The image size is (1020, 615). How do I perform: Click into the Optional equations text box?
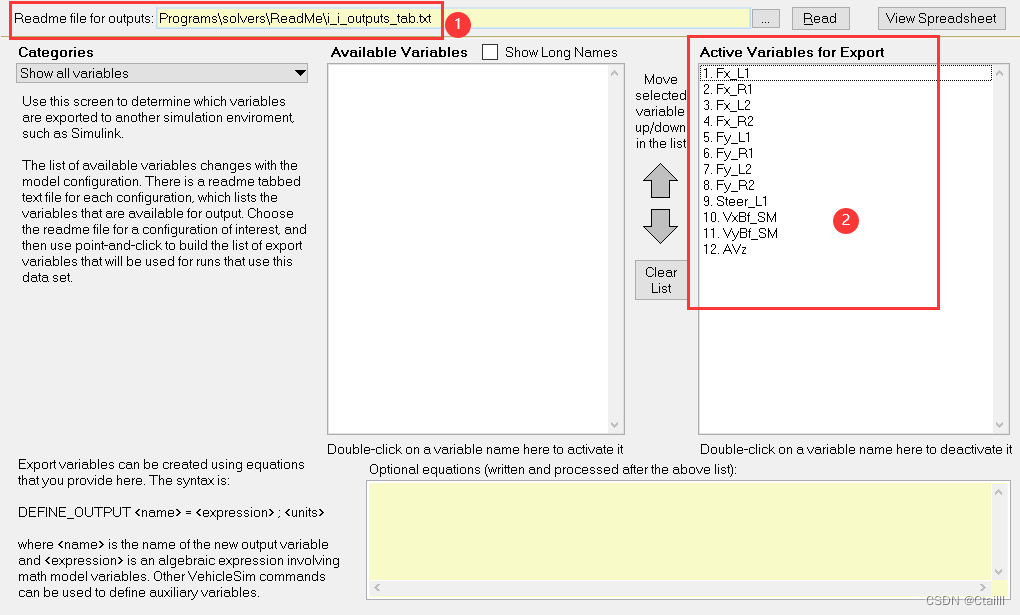680,531
